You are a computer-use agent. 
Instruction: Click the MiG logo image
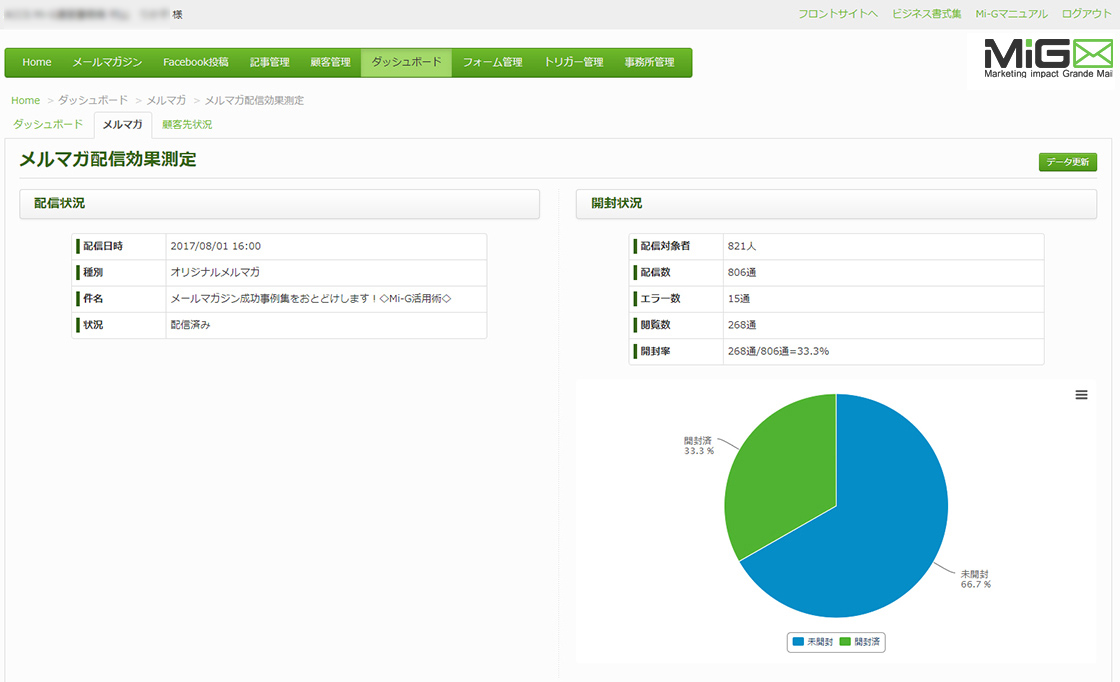[1047, 59]
